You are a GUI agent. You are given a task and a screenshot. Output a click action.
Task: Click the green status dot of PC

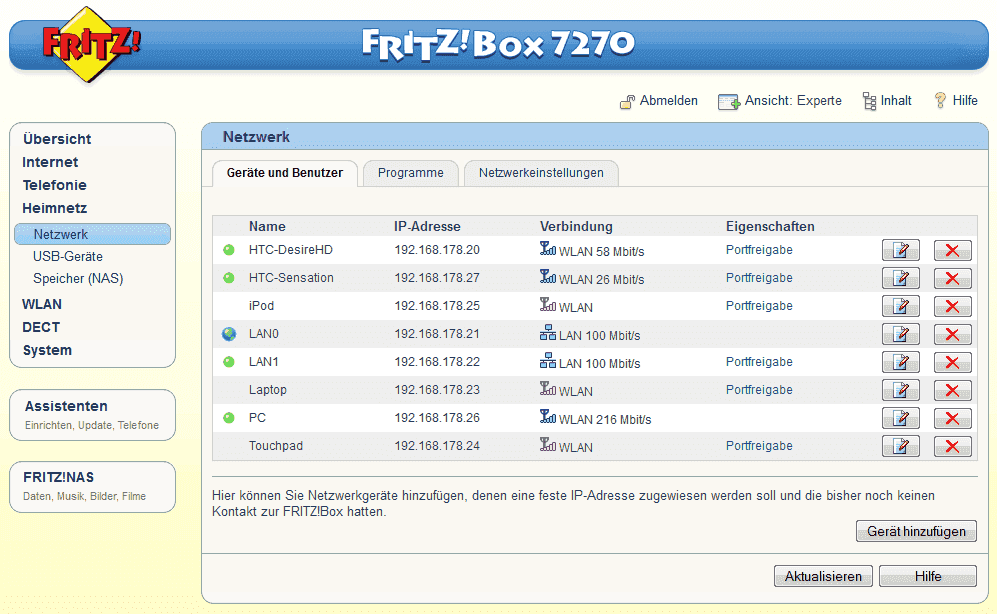(229, 418)
